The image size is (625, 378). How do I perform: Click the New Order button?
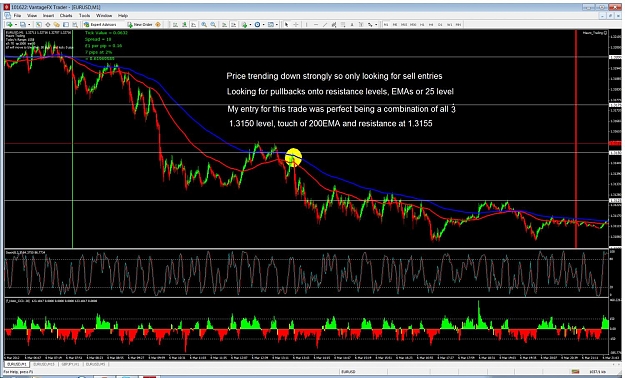click(140, 25)
